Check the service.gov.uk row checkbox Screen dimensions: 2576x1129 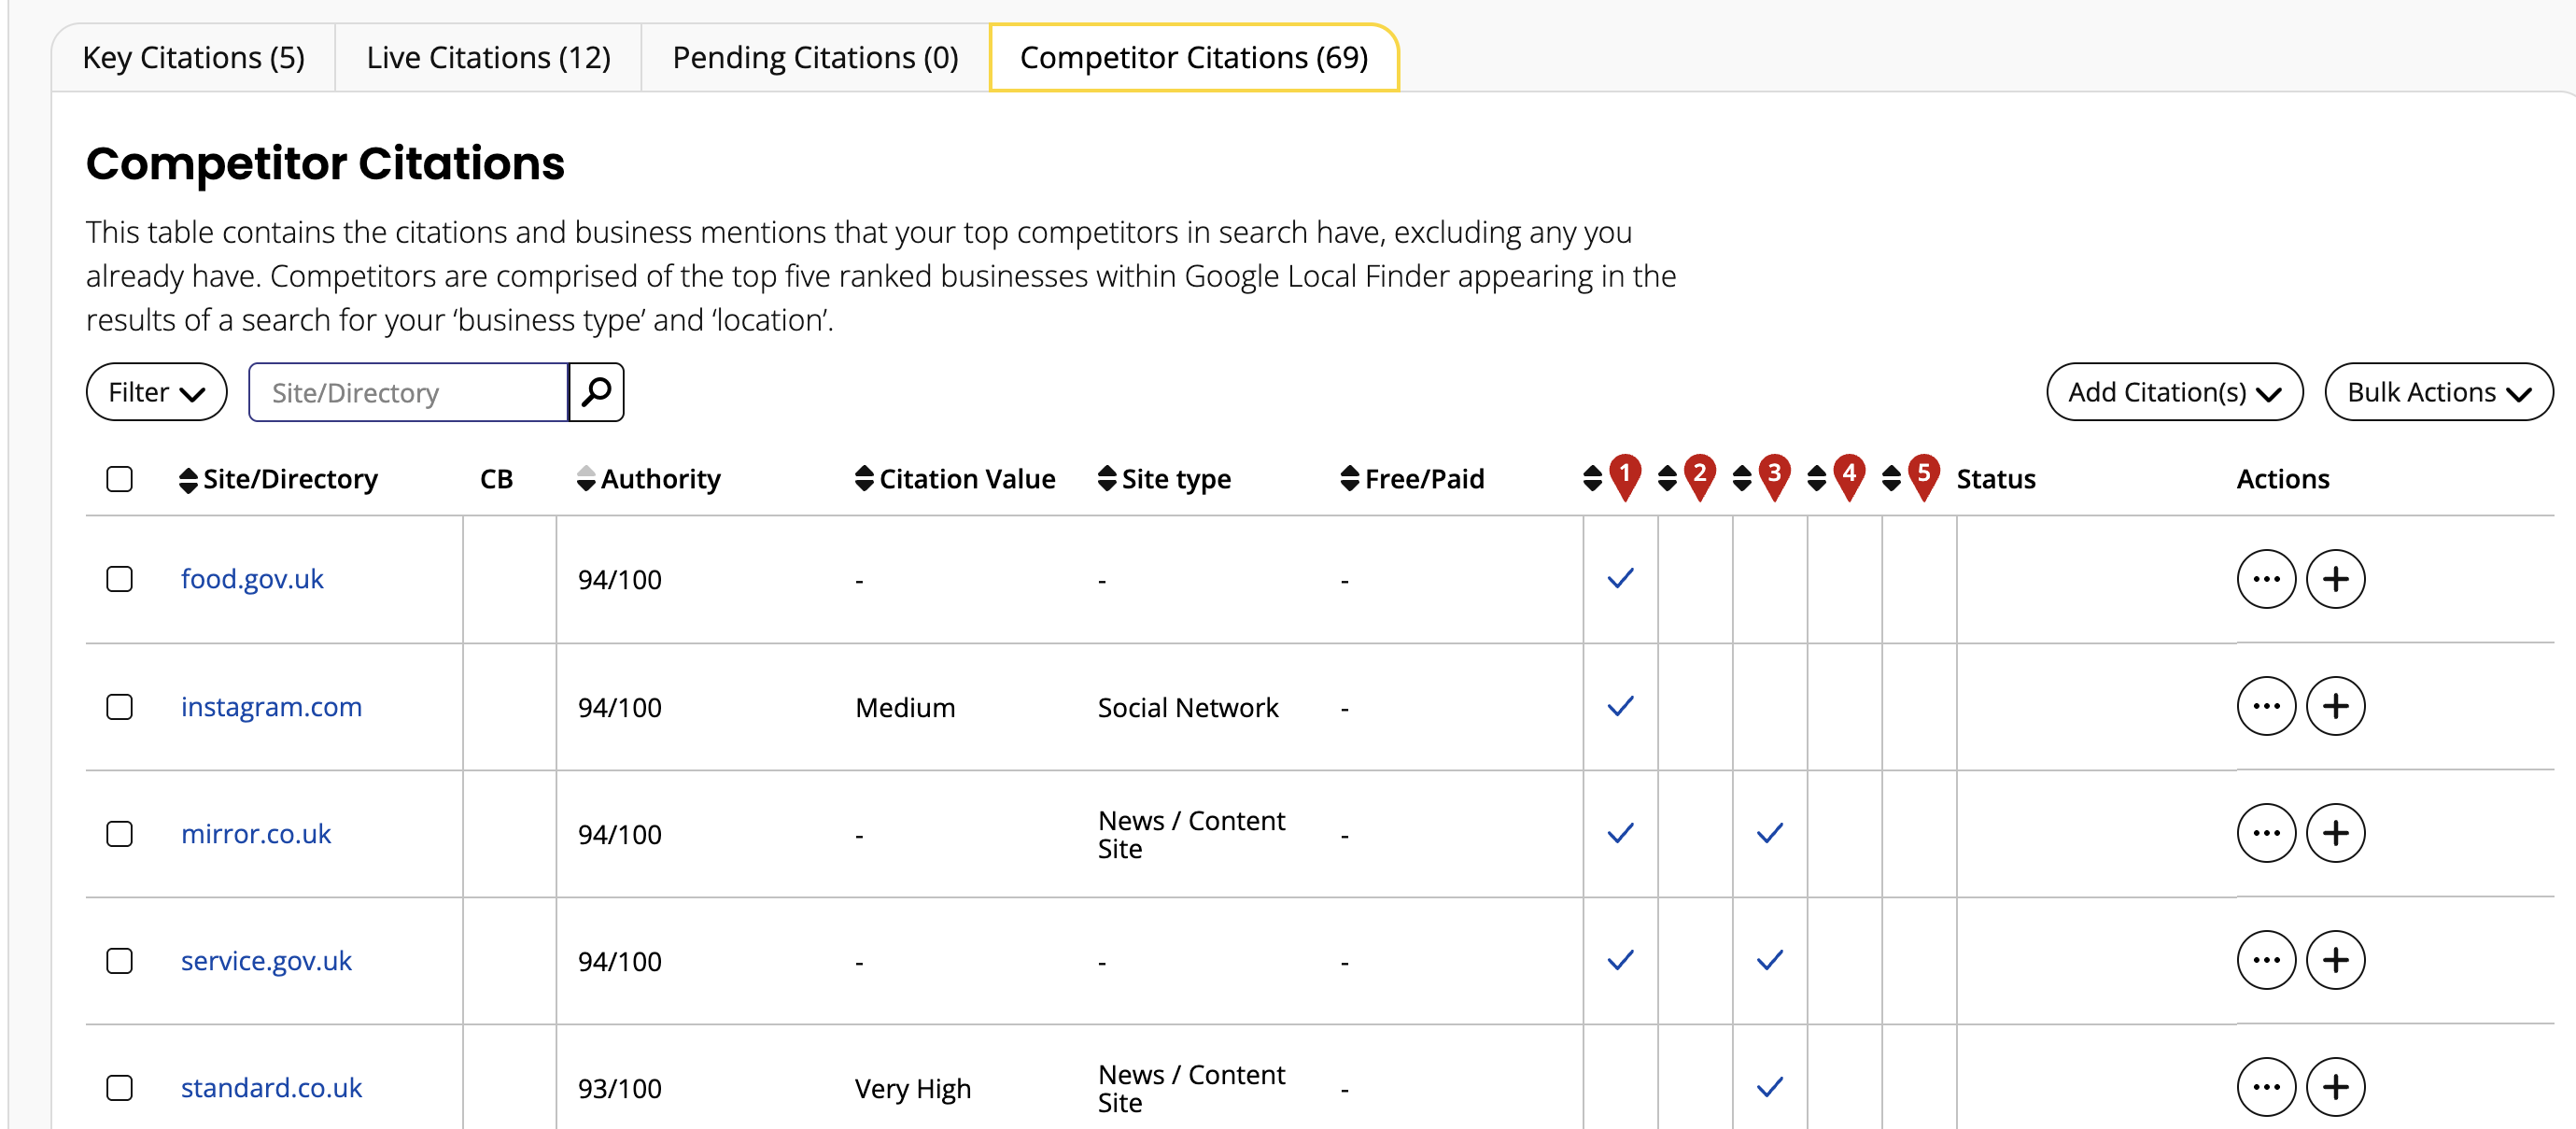(120, 961)
